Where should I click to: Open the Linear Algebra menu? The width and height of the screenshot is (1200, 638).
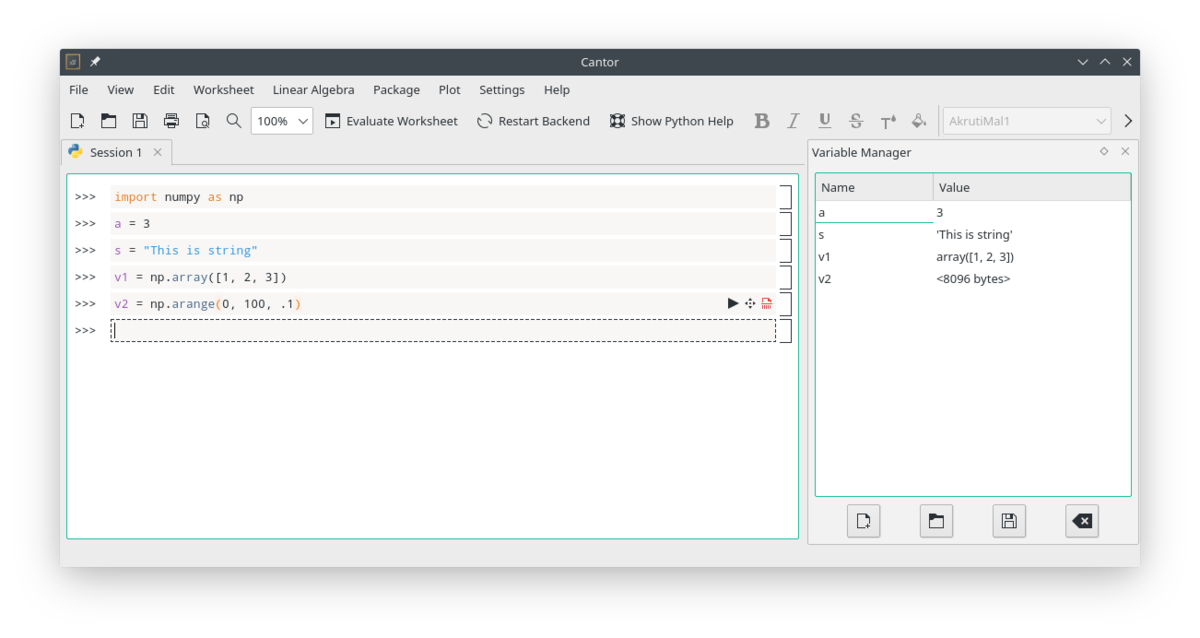click(313, 90)
